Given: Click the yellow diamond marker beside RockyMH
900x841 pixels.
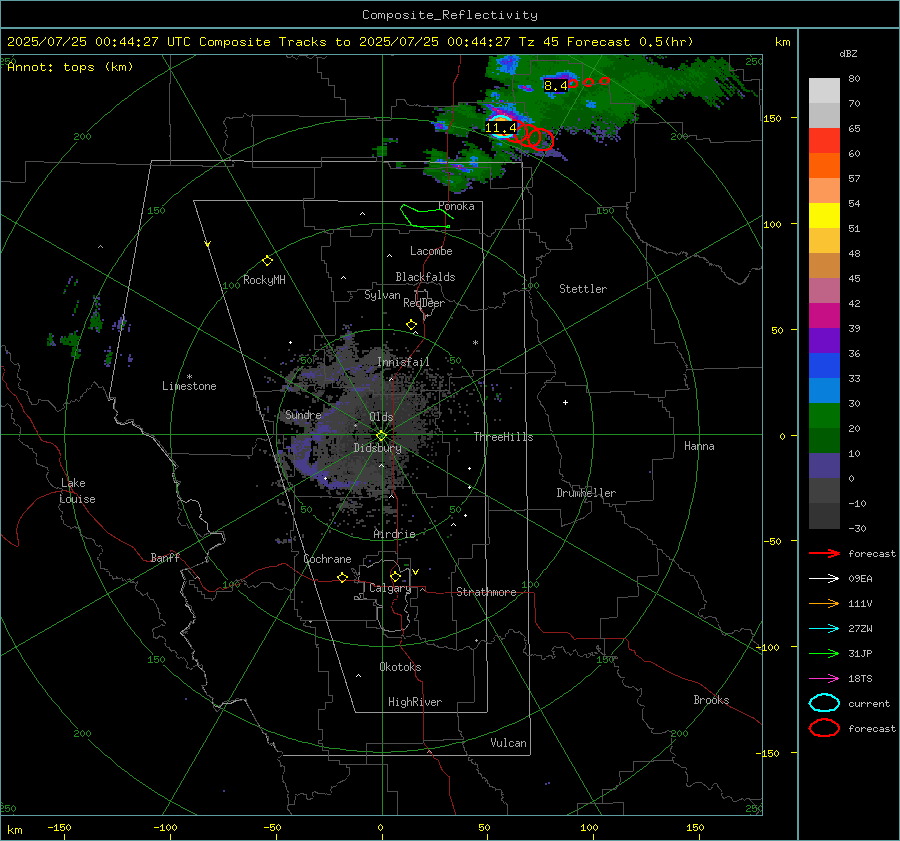Looking at the screenshot, I should [x=267, y=261].
